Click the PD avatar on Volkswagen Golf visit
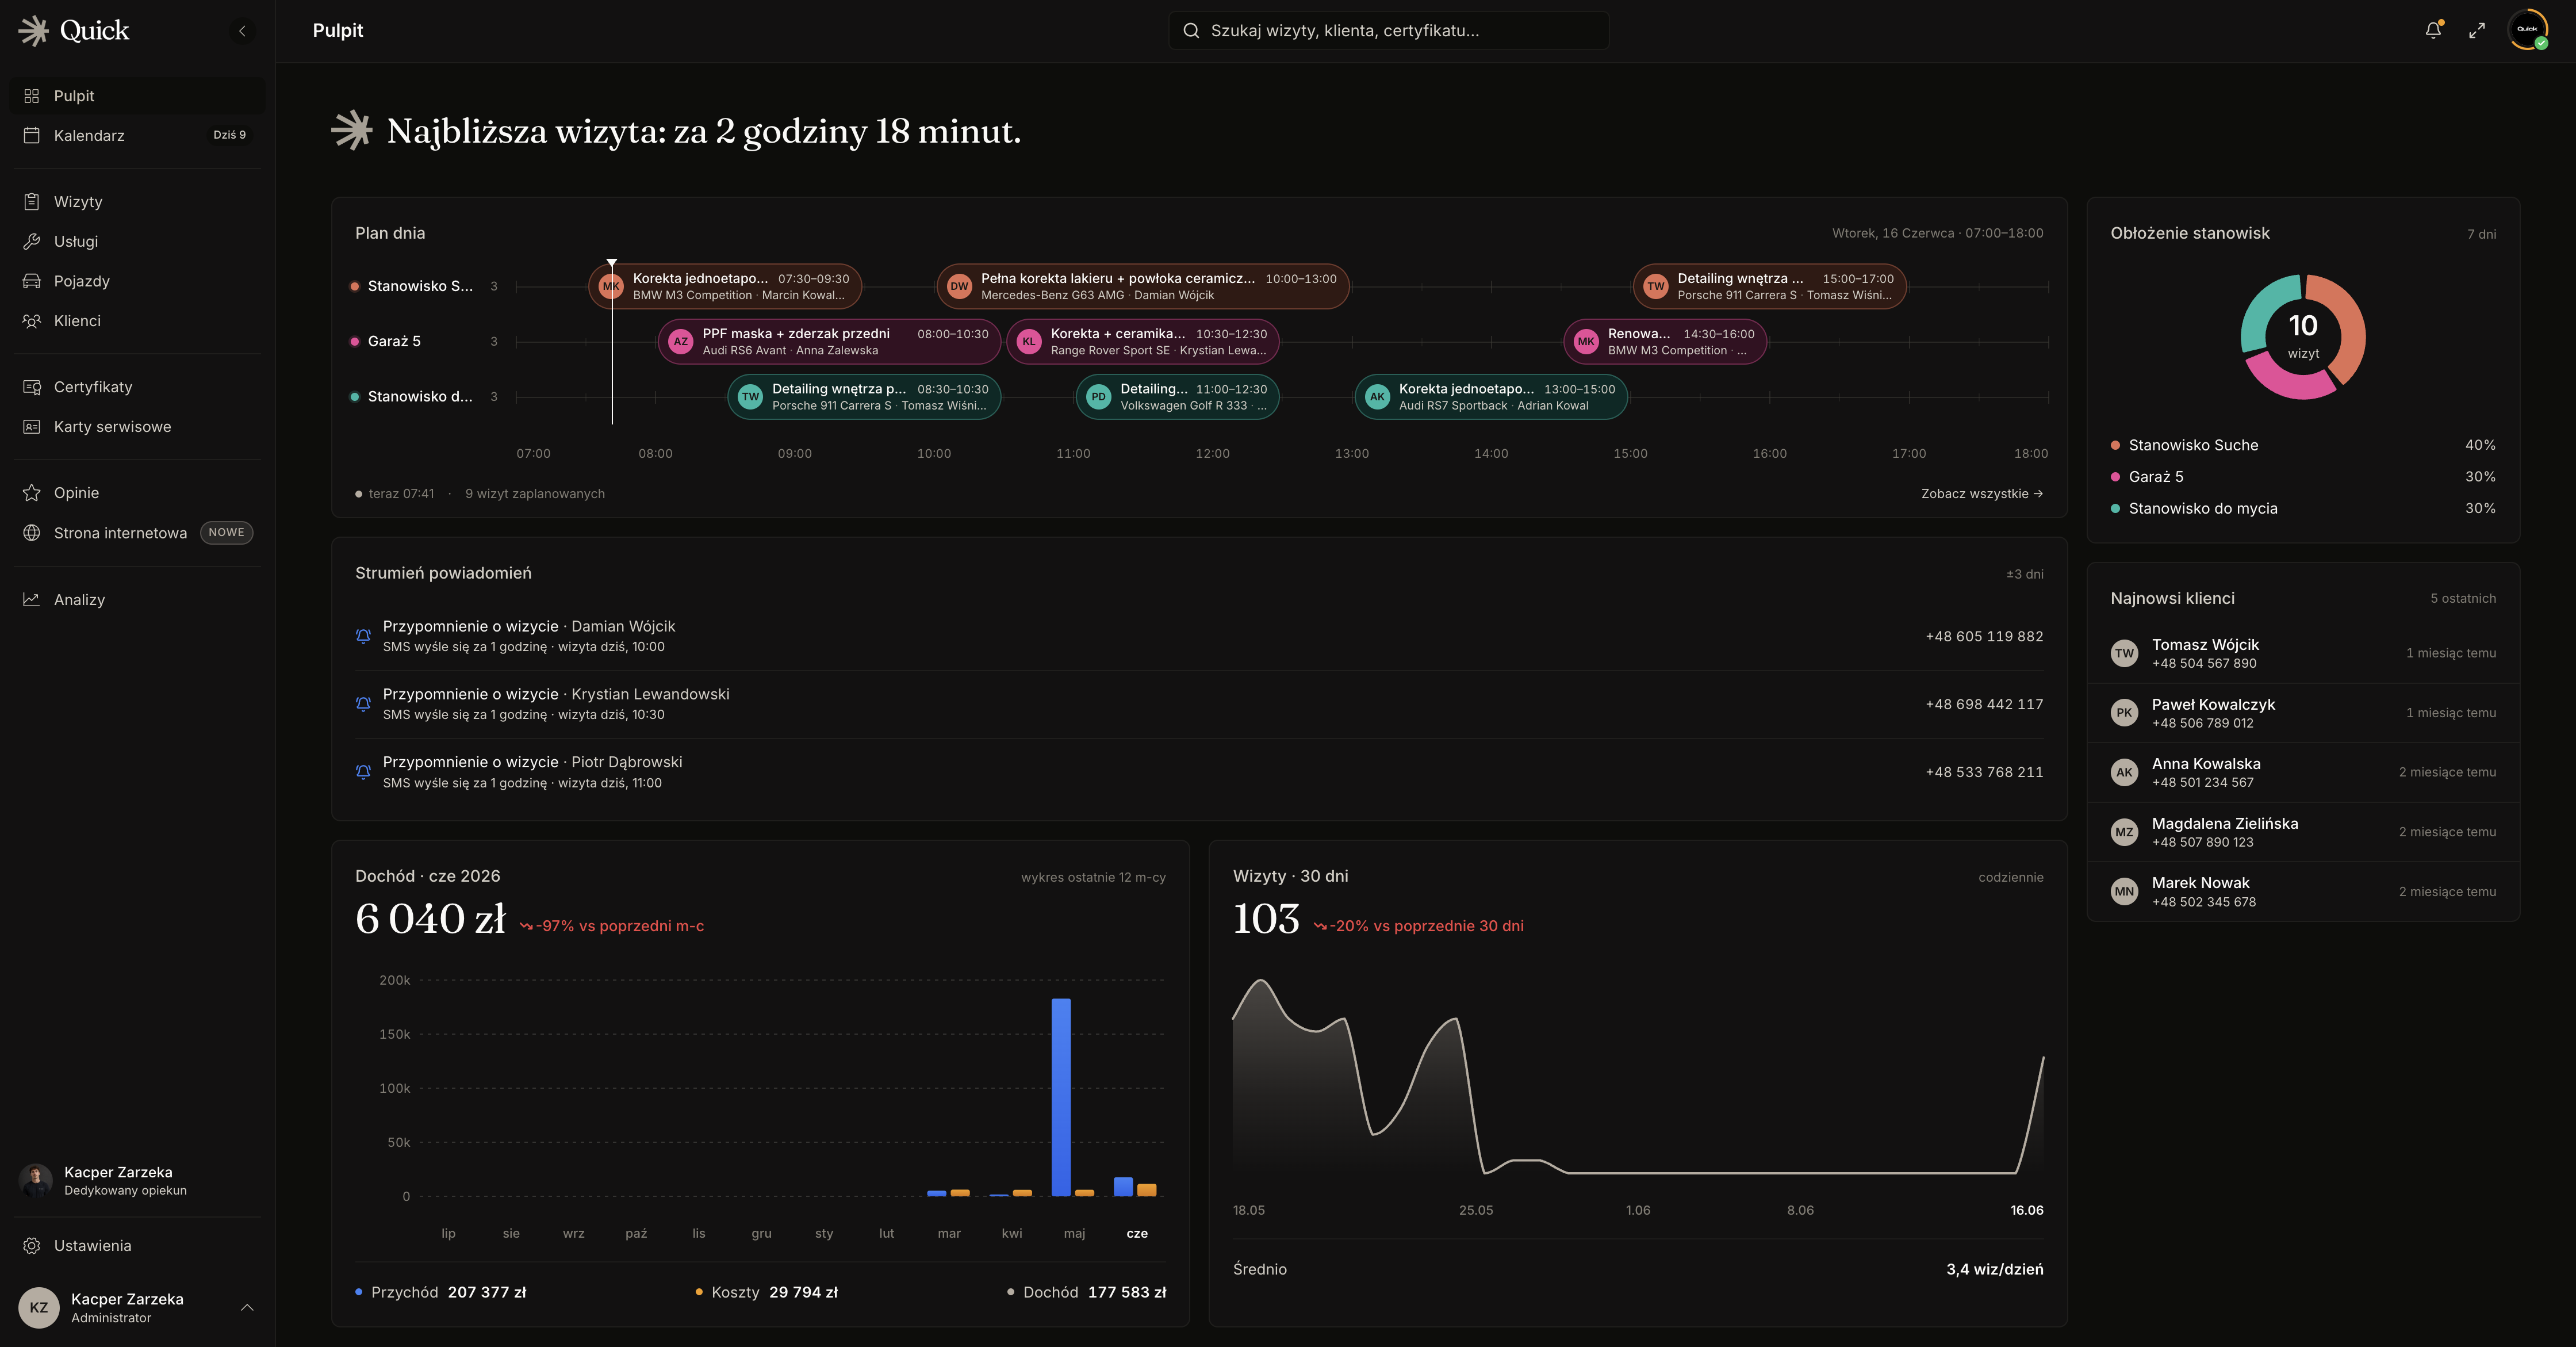This screenshot has height=1347, width=2576. click(x=1098, y=397)
